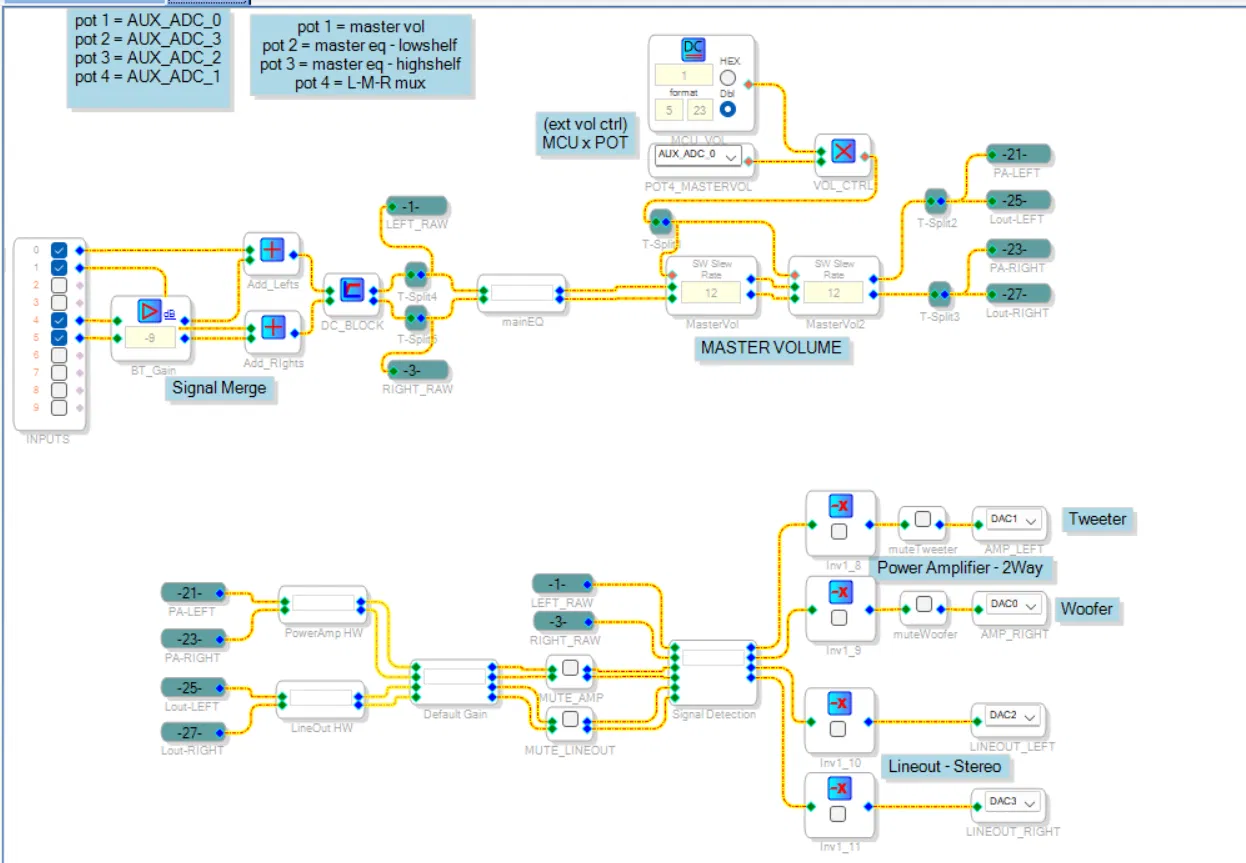Select the T-Split2 node
Image resolution: width=1246 pixels, height=863 pixels.
pyautogui.click(x=936, y=199)
